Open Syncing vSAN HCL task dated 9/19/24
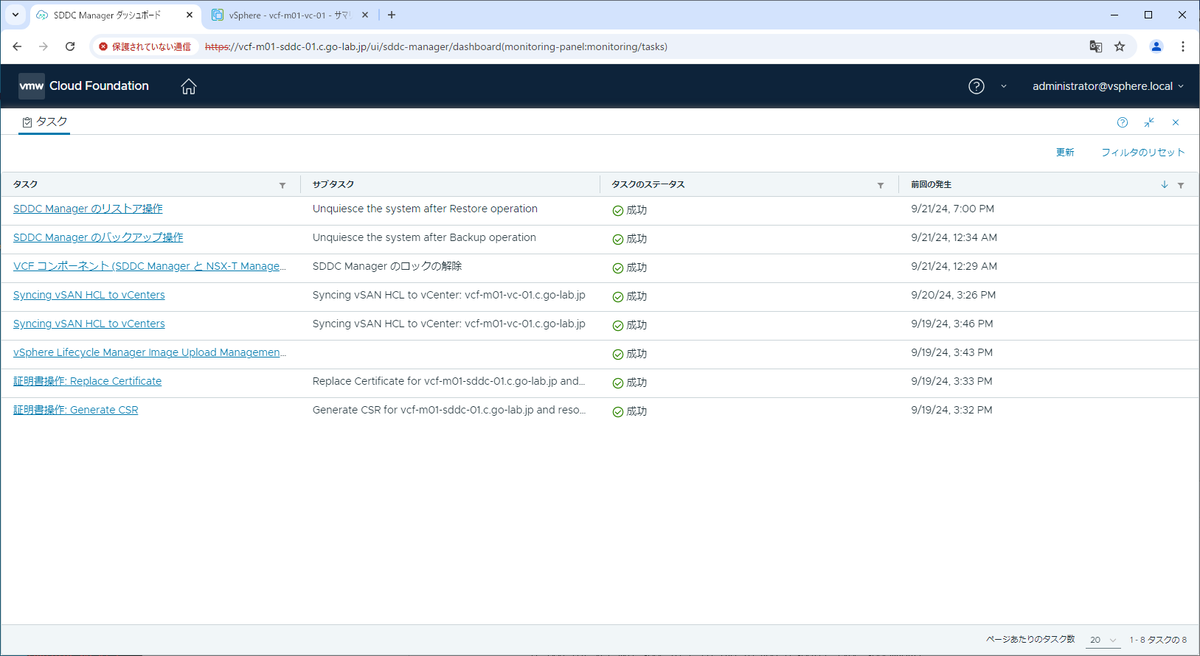The width and height of the screenshot is (1200, 656). [89, 324]
